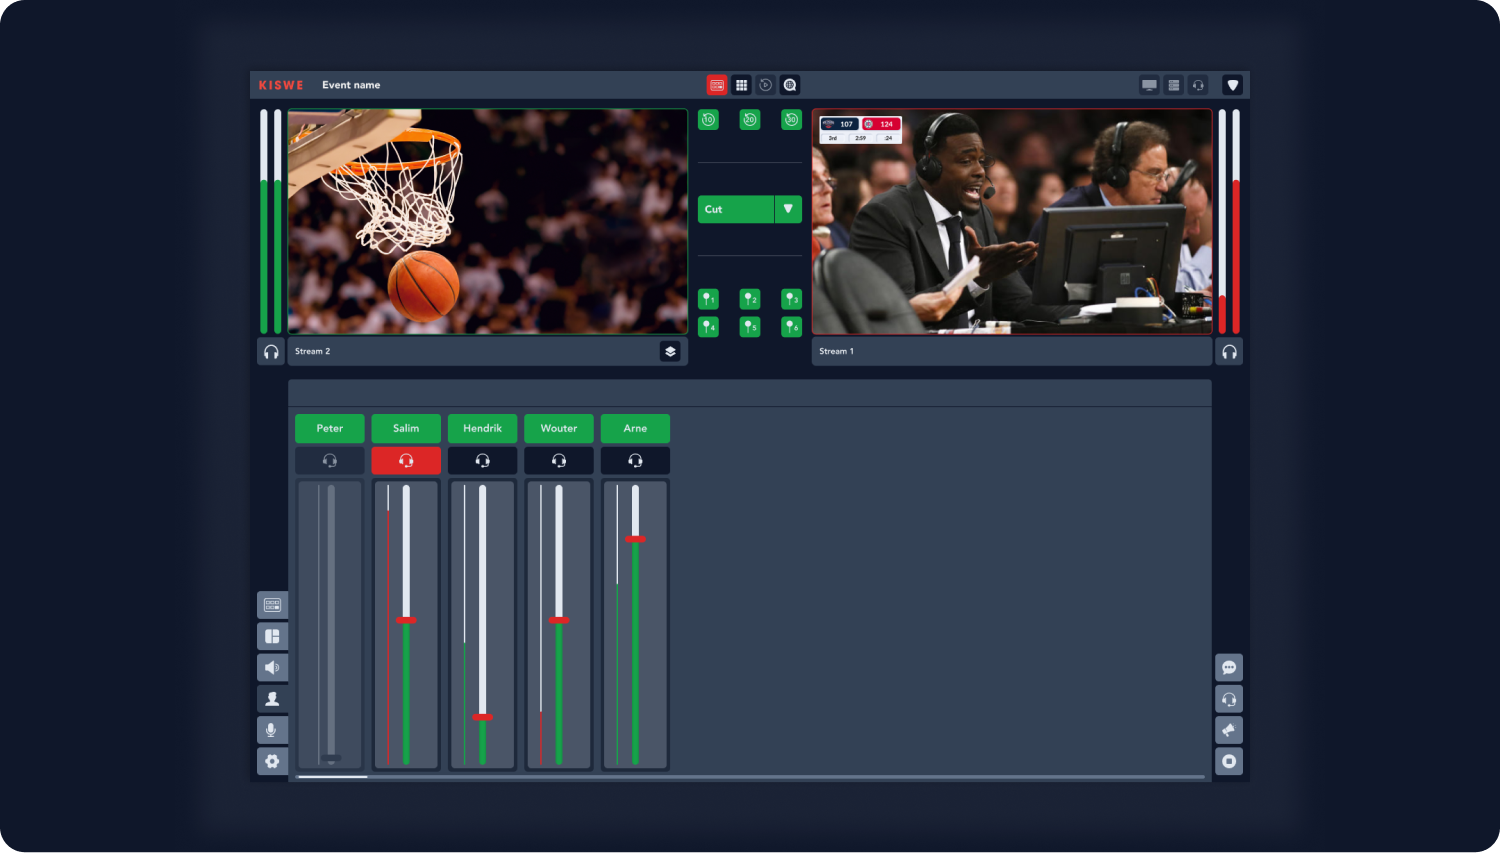Open the settings gear in left sidebar

272,761
